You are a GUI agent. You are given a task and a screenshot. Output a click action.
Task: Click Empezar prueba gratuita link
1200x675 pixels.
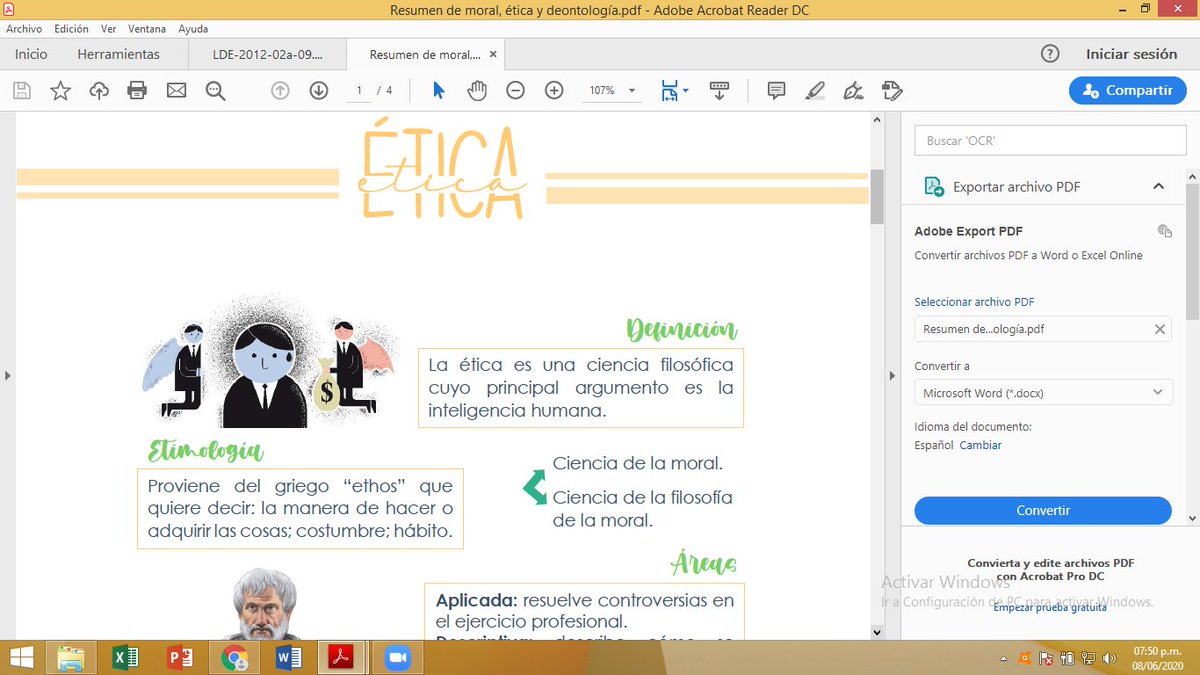click(x=1050, y=607)
